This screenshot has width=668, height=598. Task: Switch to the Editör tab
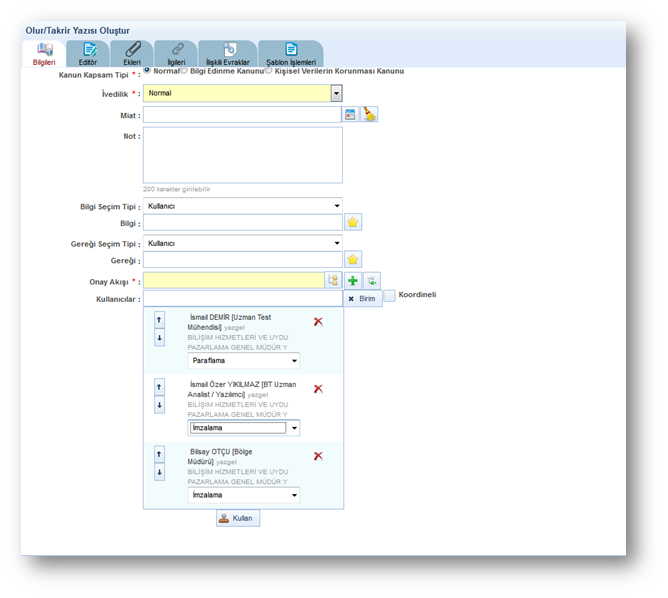pos(88,54)
